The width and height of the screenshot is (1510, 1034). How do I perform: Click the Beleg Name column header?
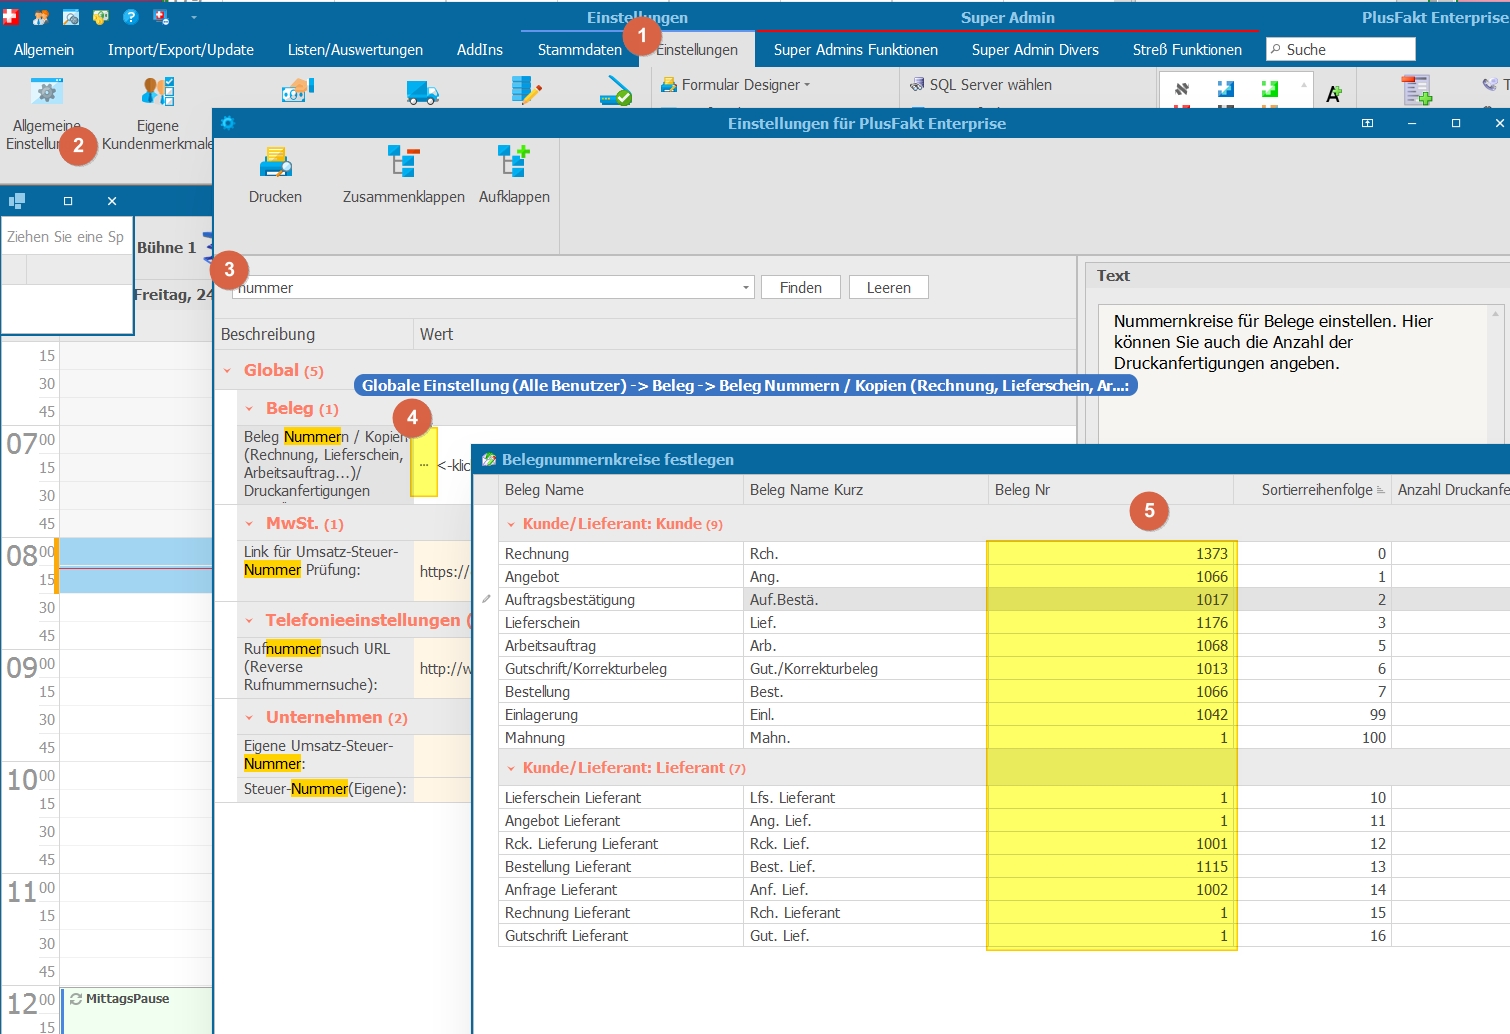(621, 490)
